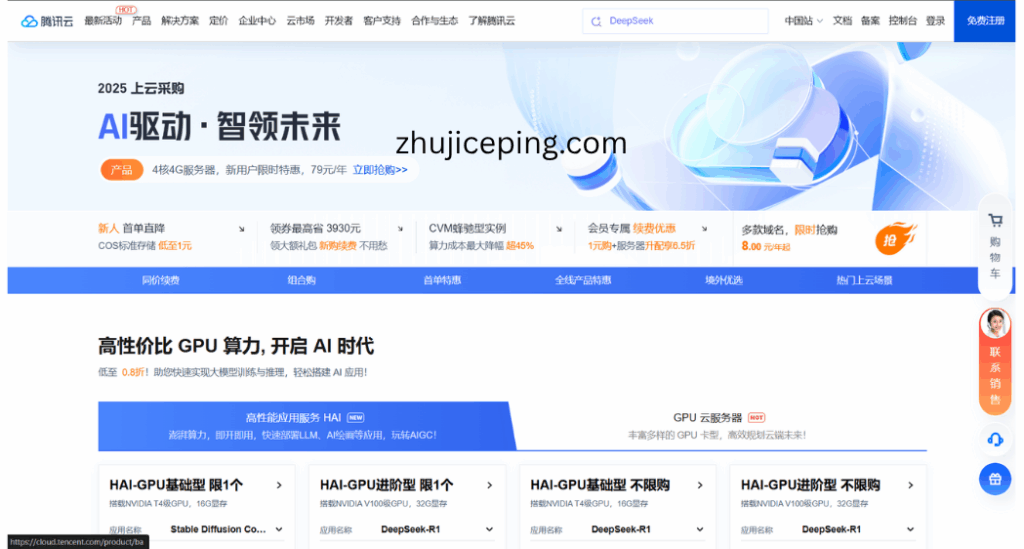The height and width of the screenshot is (549, 1024).
Task: Open the 企业中心 menu
Action: [x=257, y=21]
